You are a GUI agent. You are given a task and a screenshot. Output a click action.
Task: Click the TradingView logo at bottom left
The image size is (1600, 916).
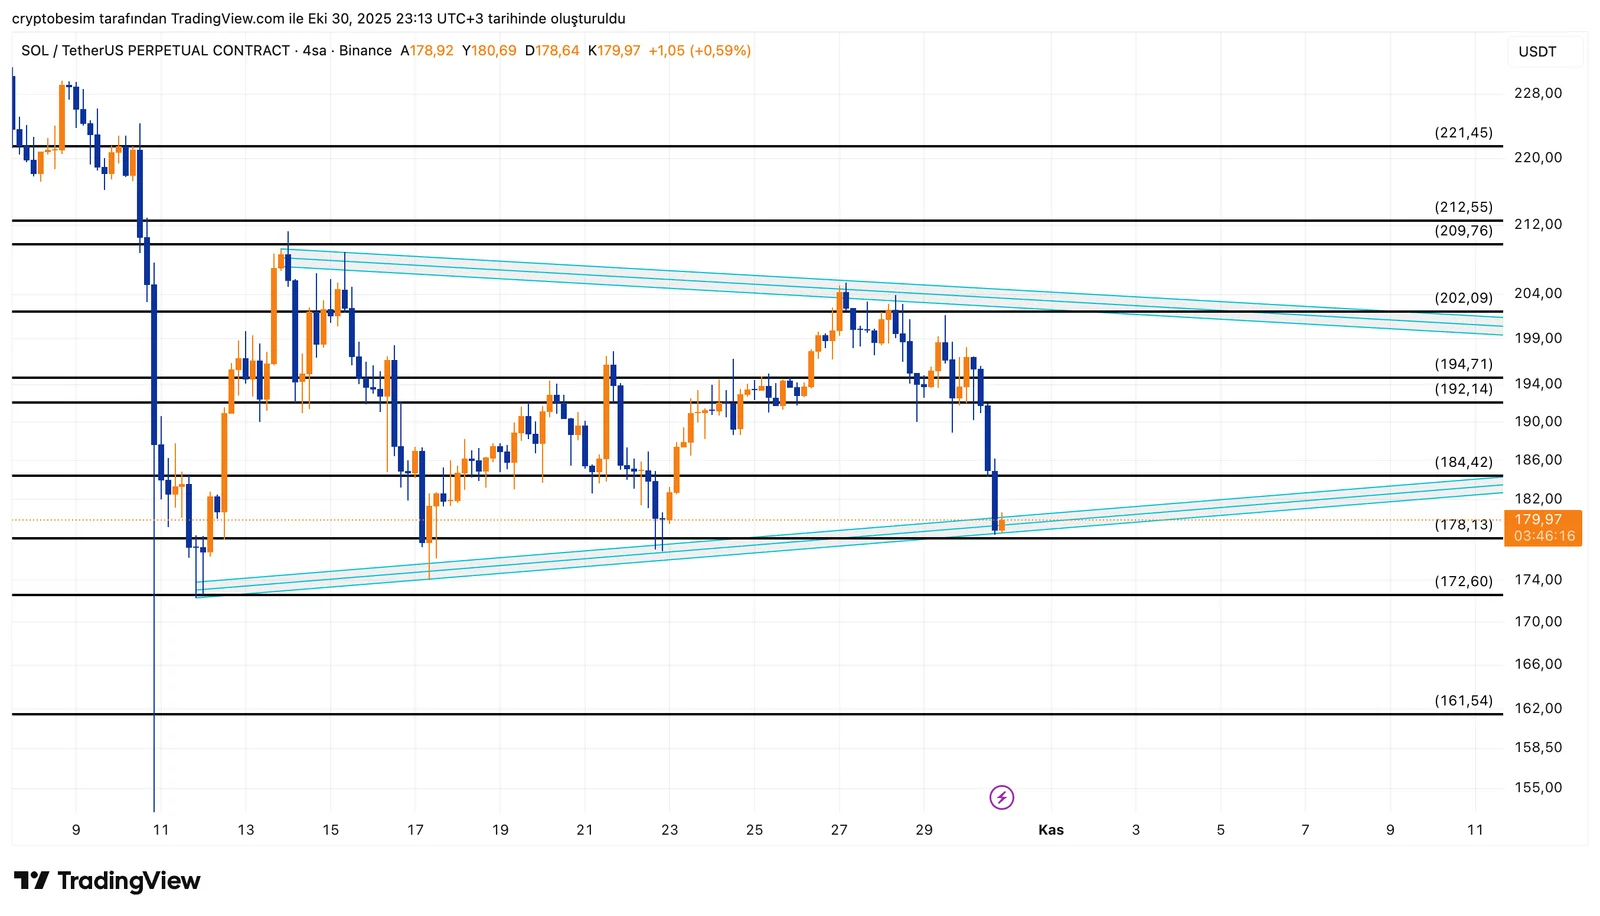click(107, 881)
